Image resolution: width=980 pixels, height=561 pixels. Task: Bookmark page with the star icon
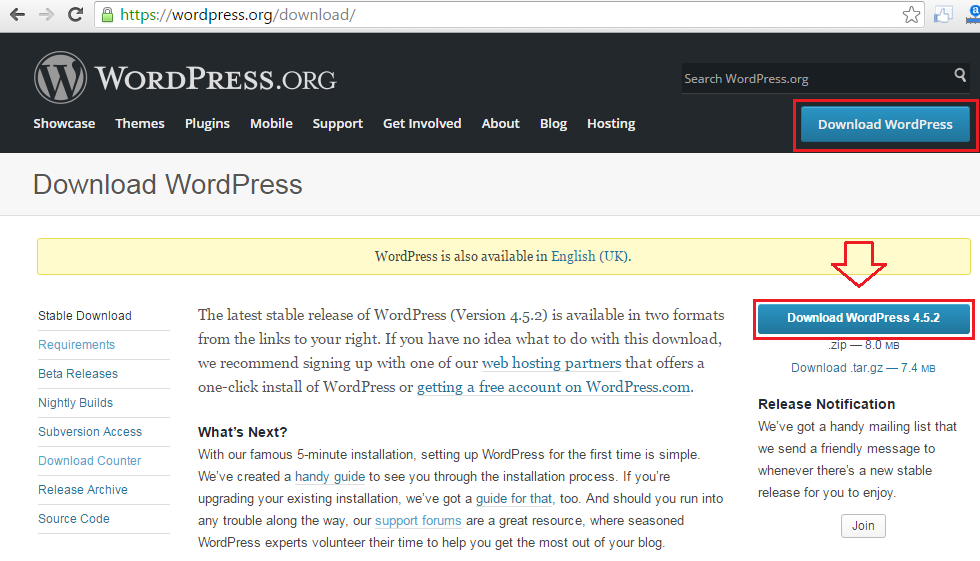coord(911,14)
